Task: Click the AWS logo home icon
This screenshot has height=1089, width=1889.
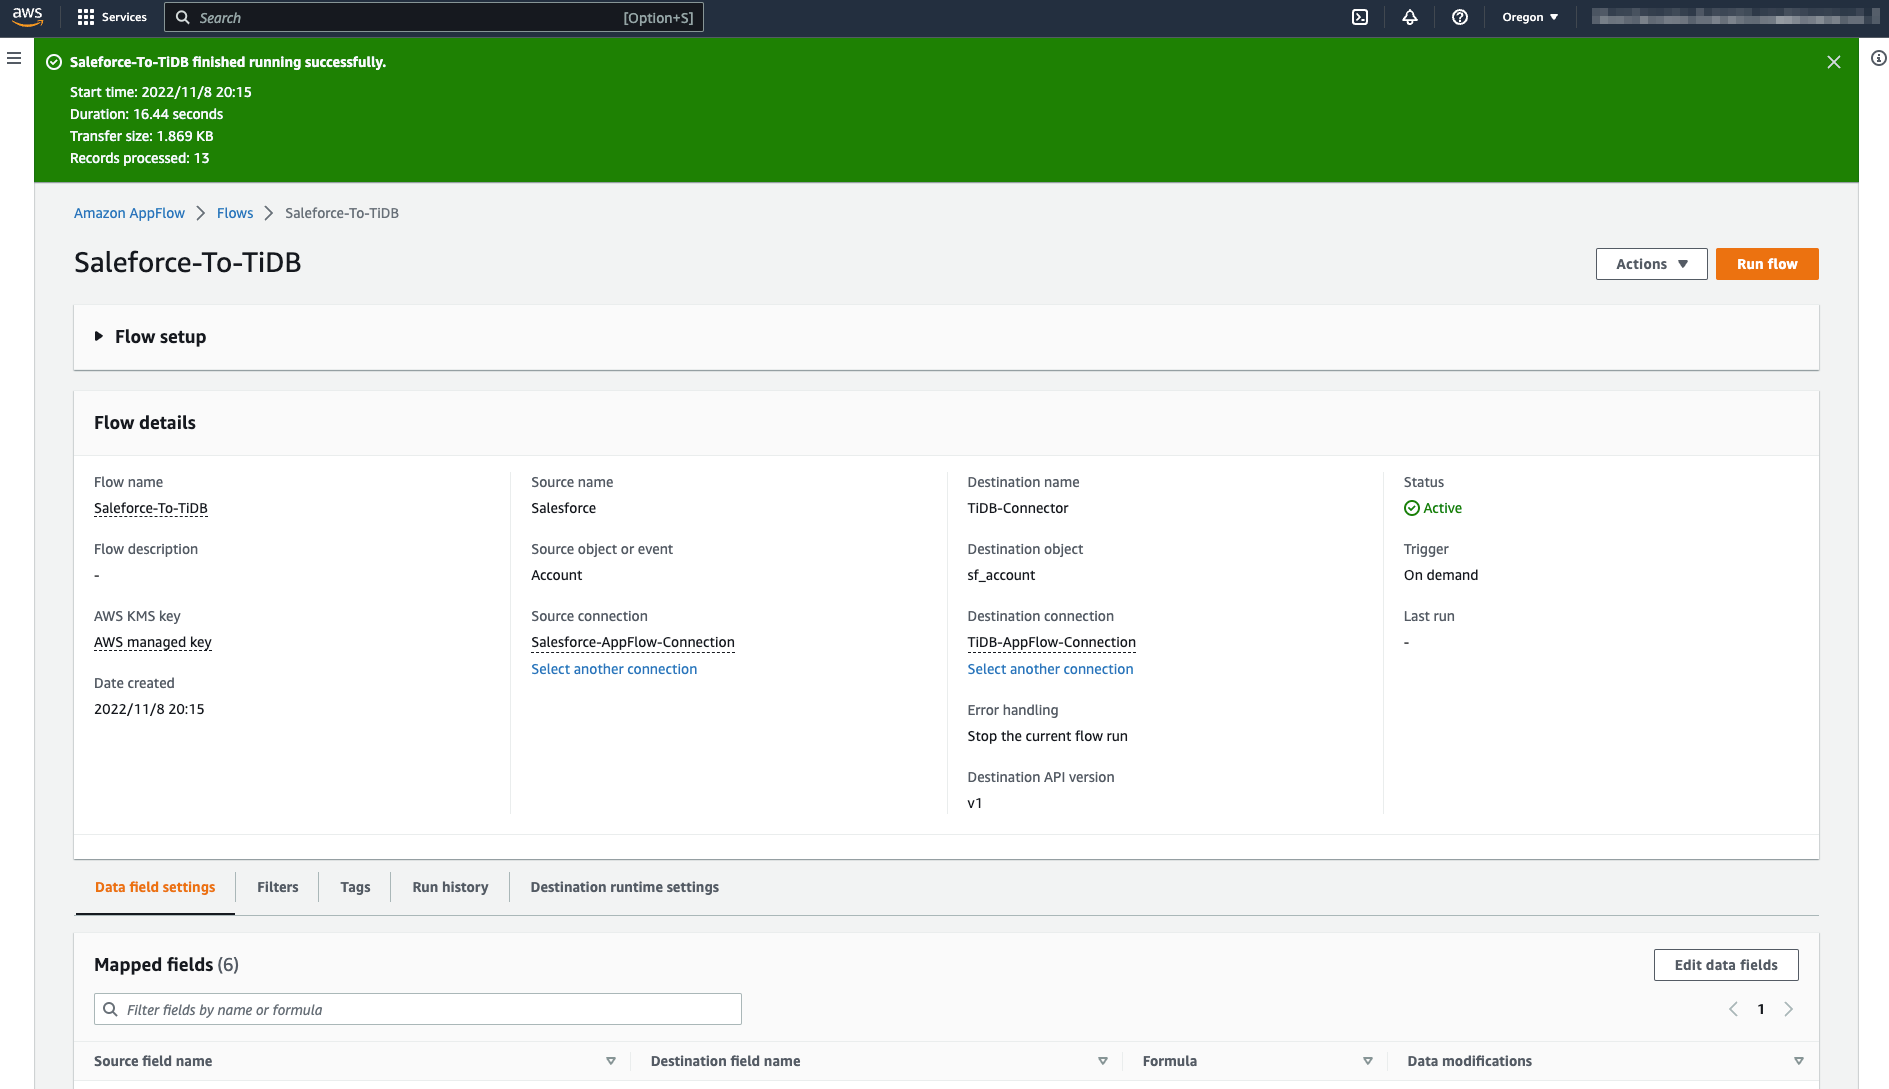Action: 27,17
